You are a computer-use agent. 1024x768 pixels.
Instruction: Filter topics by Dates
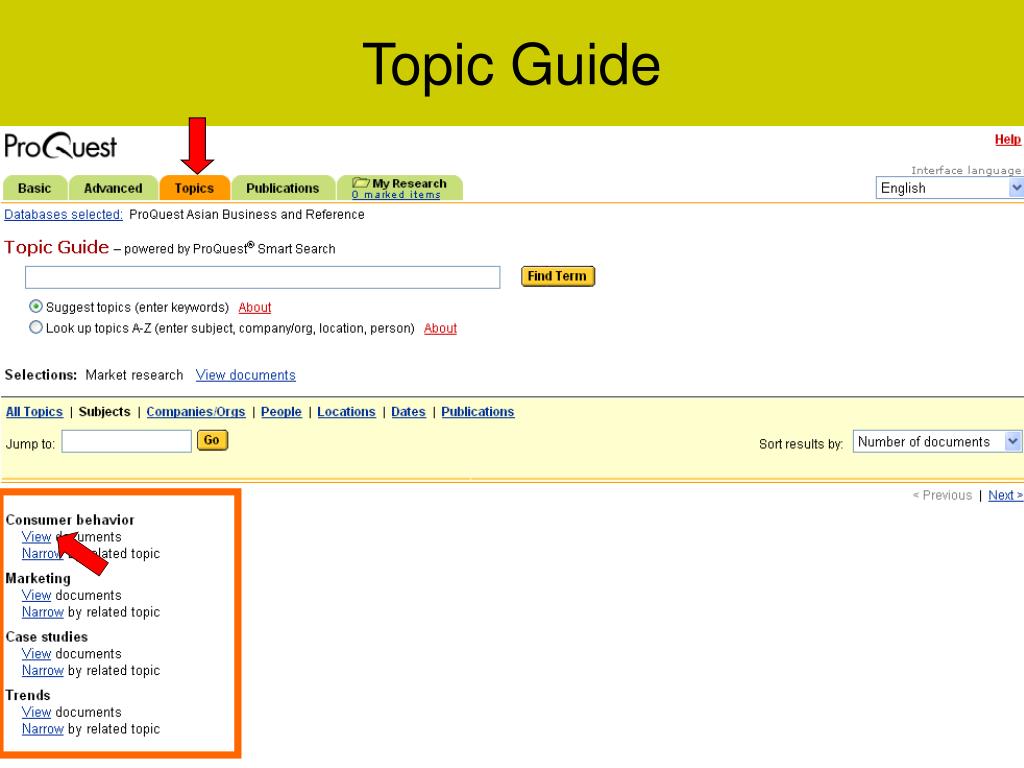click(x=408, y=411)
